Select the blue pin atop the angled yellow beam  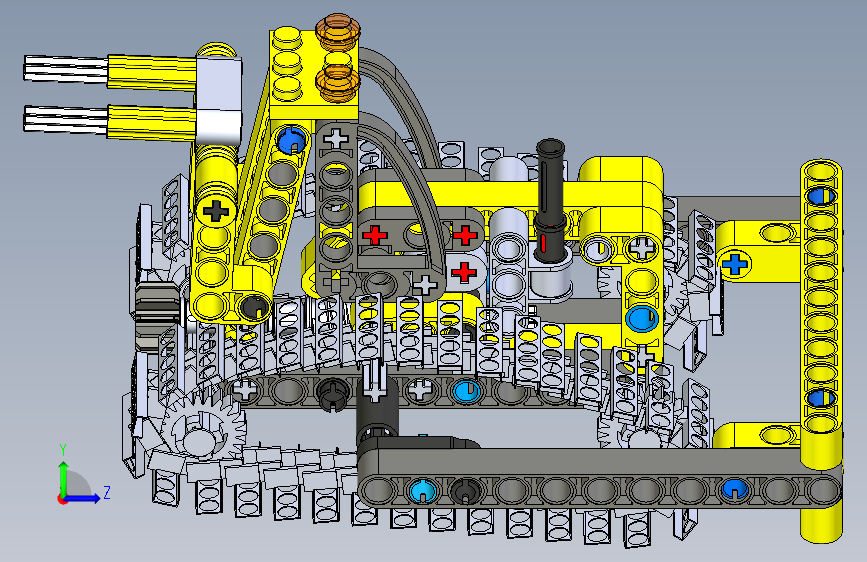click(291, 140)
